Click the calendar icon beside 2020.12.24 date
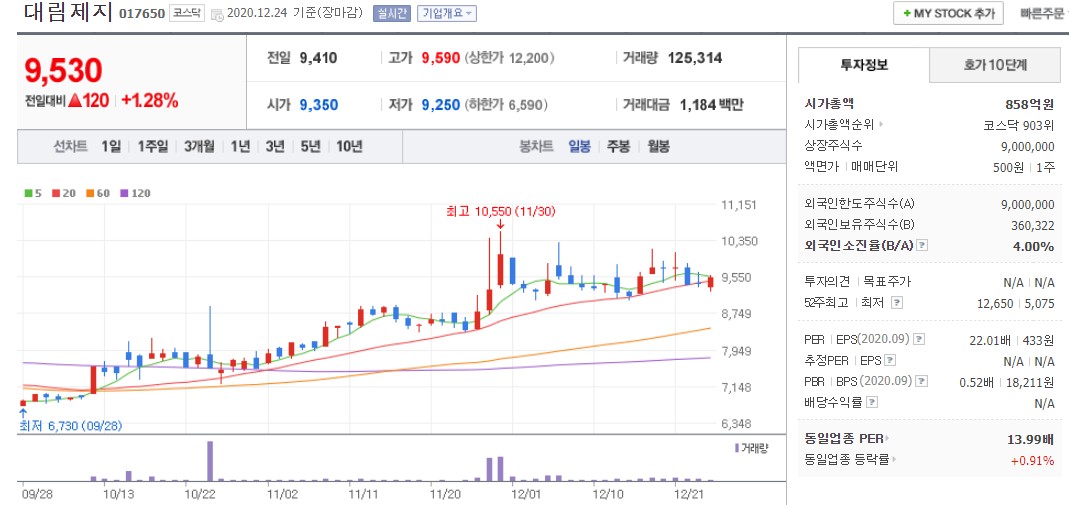The height and width of the screenshot is (505, 1069). 217,14
